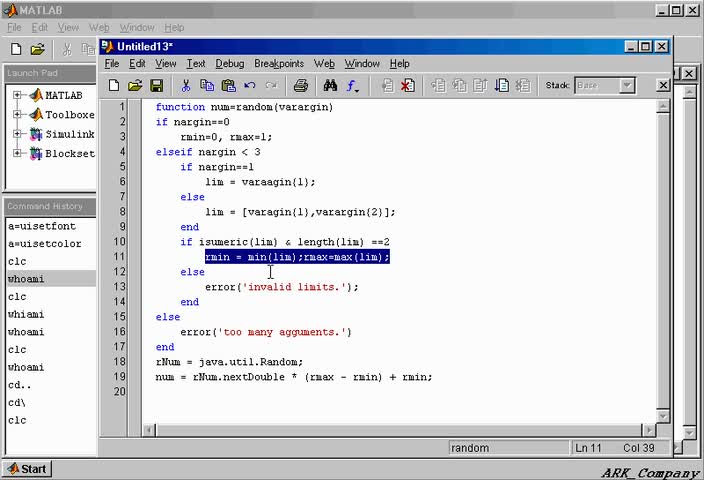This screenshot has width=704, height=480.
Task: Open the editor Help menu
Action: pyautogui.click(x=399, y=64)
